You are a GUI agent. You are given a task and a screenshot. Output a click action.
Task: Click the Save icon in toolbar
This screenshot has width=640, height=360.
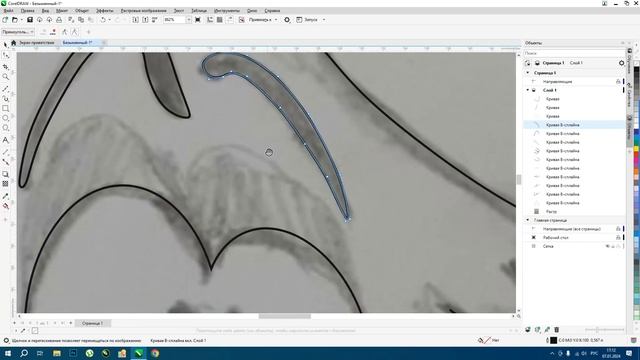click(x=30, y=20)
